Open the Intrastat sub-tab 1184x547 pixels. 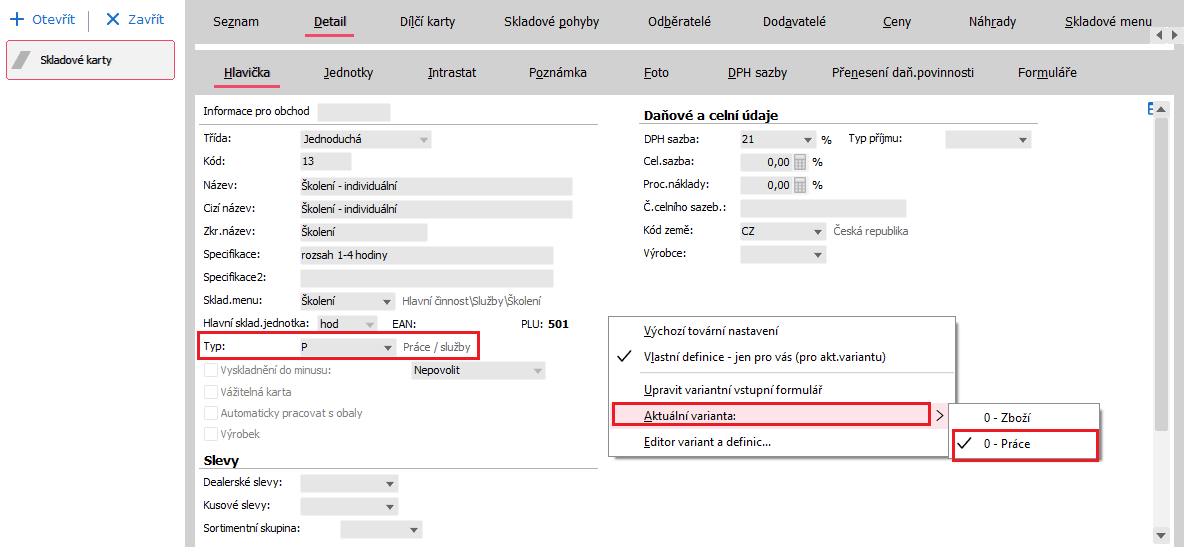click(x=452, y=73)
